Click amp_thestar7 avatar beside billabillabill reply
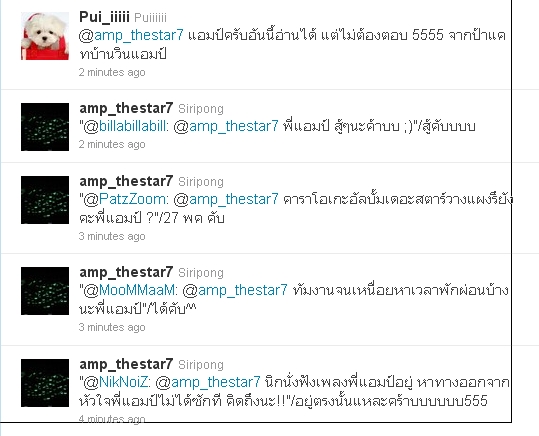539x436 pixels. [45, 127]
